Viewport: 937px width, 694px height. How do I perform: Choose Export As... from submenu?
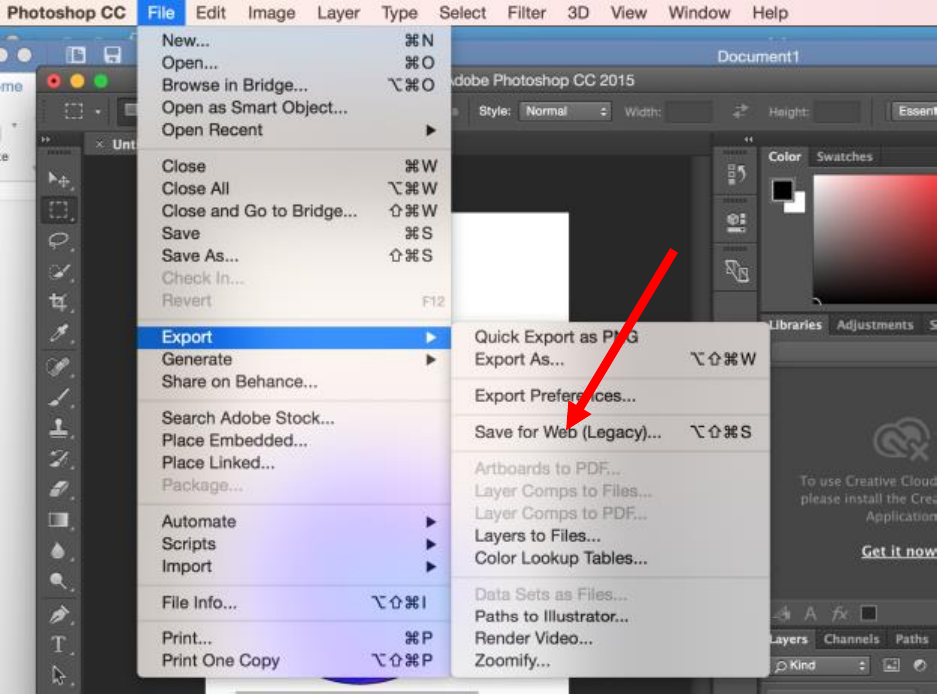click(x=611, y=359)
